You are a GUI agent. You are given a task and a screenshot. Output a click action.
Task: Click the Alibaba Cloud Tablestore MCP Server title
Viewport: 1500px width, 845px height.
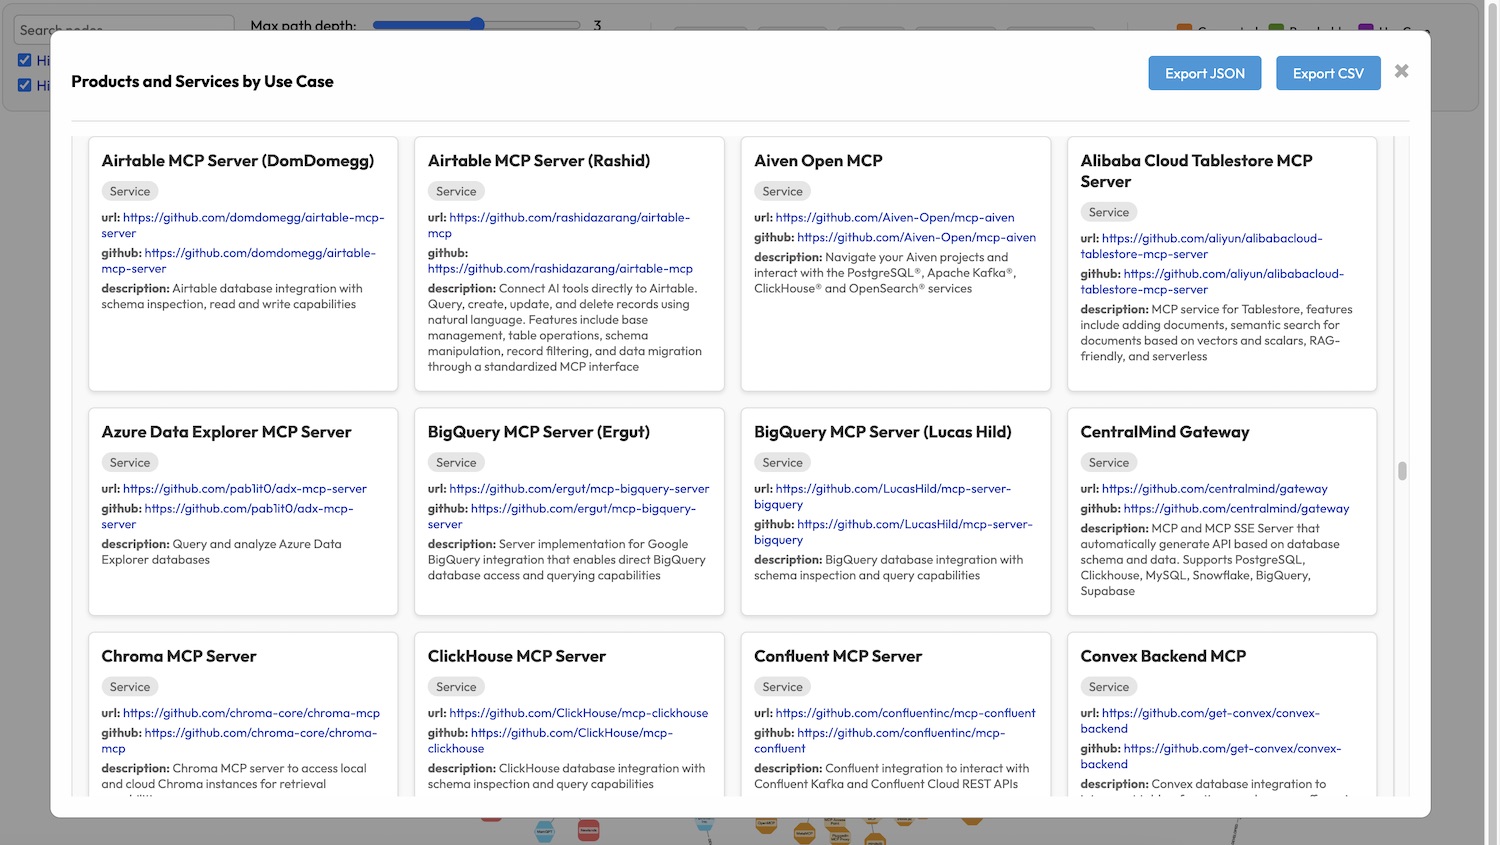(1196, 171)
